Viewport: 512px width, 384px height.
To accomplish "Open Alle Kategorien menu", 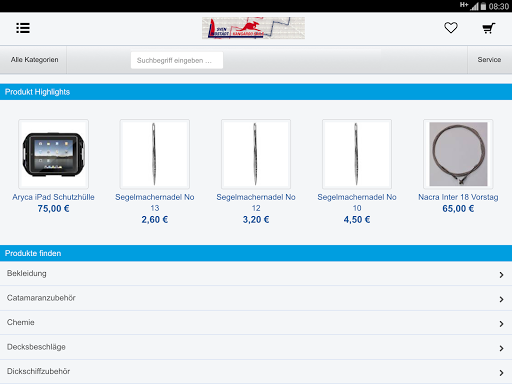I will coord(34,60).
